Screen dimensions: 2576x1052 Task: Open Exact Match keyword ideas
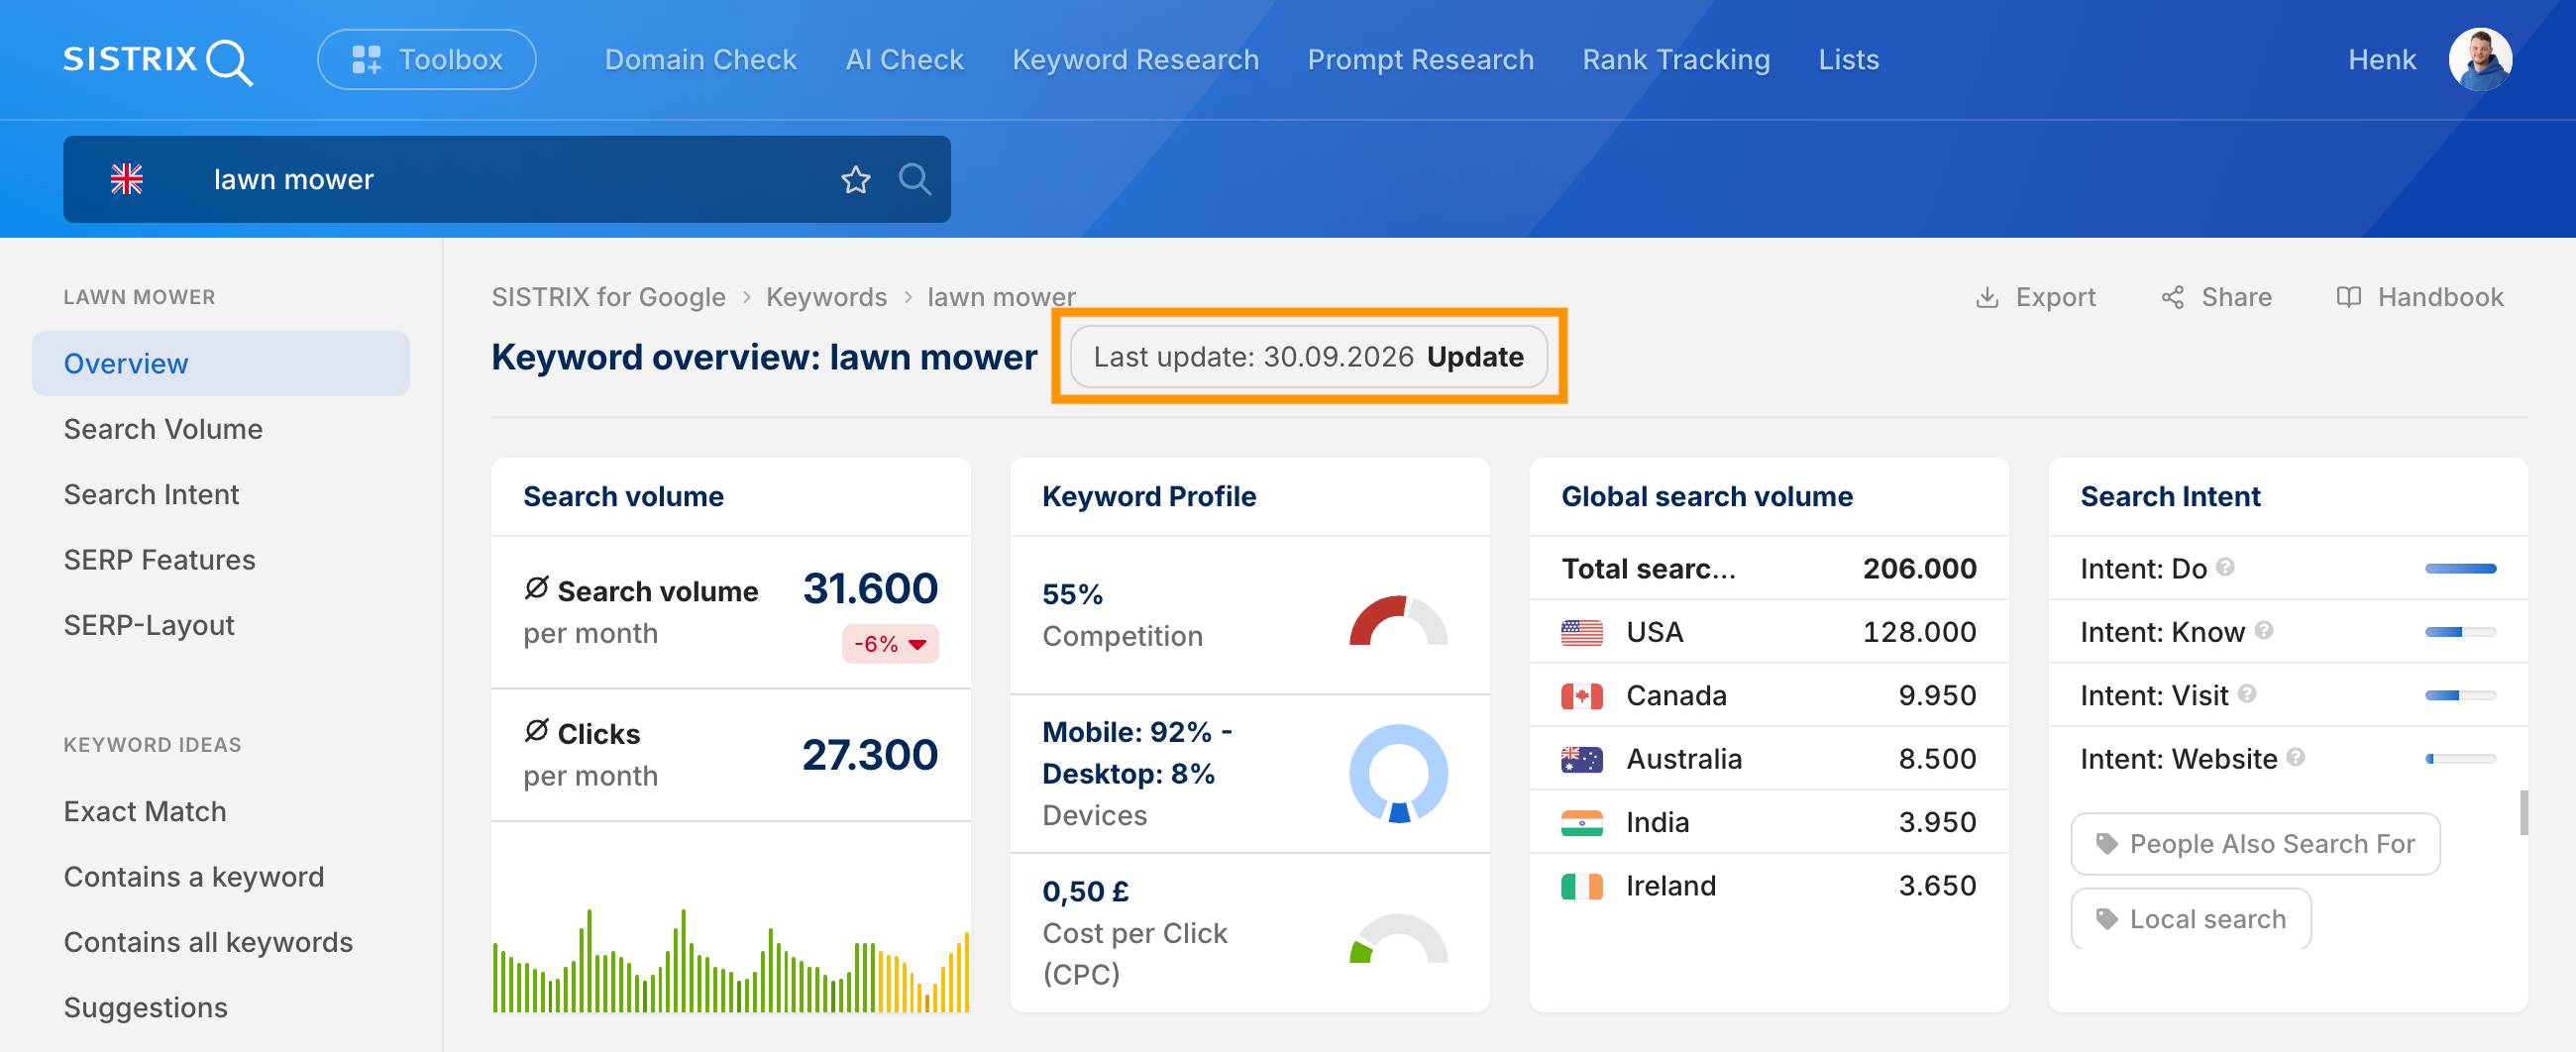click(145, 811)
